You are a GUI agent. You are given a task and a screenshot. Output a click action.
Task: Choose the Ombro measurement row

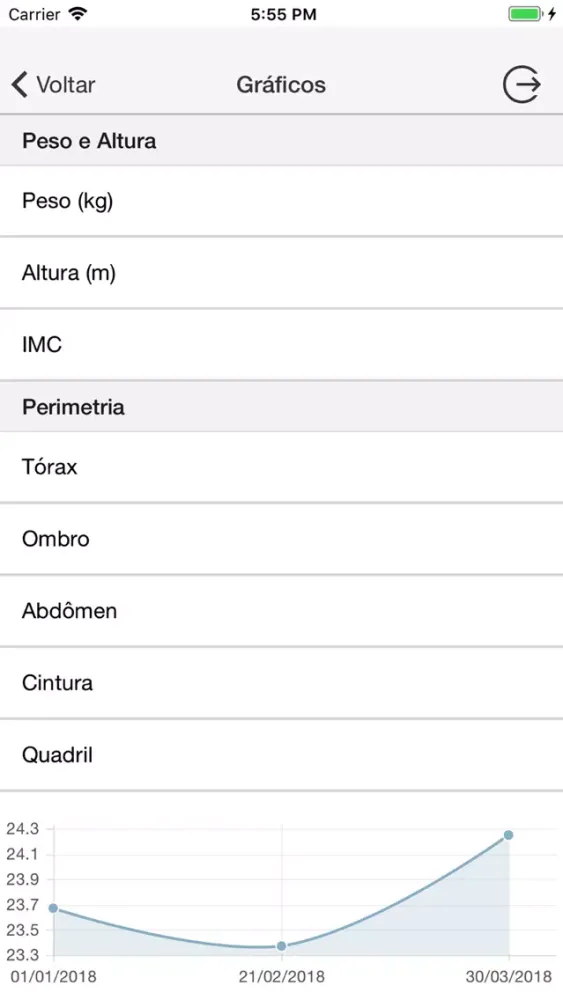(281, 539)
